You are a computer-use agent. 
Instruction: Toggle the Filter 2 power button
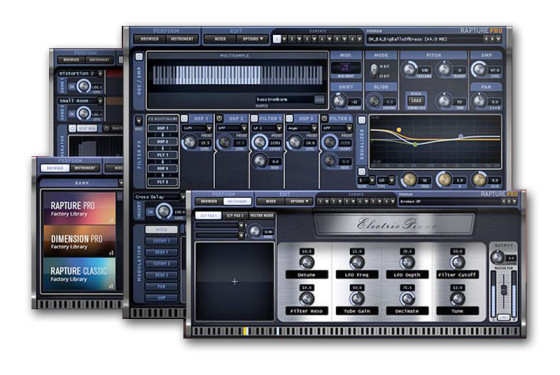pos(324,118)
